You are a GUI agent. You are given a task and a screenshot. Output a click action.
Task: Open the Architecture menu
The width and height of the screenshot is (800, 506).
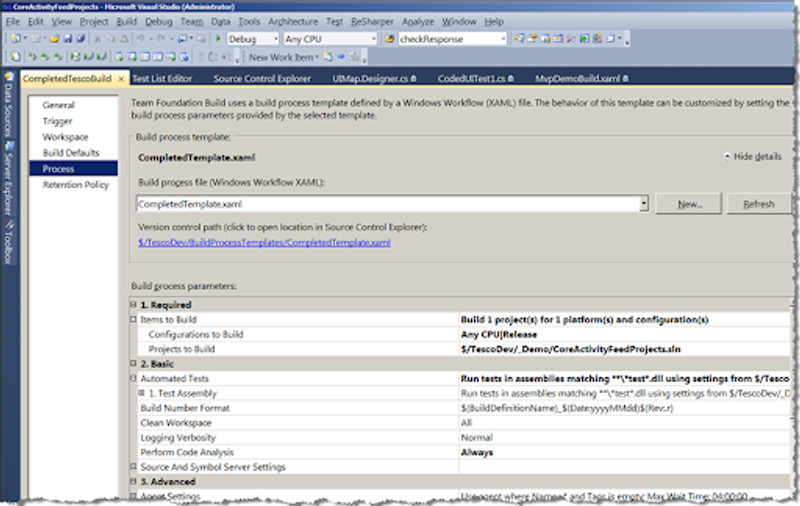[x=293, y=21]
